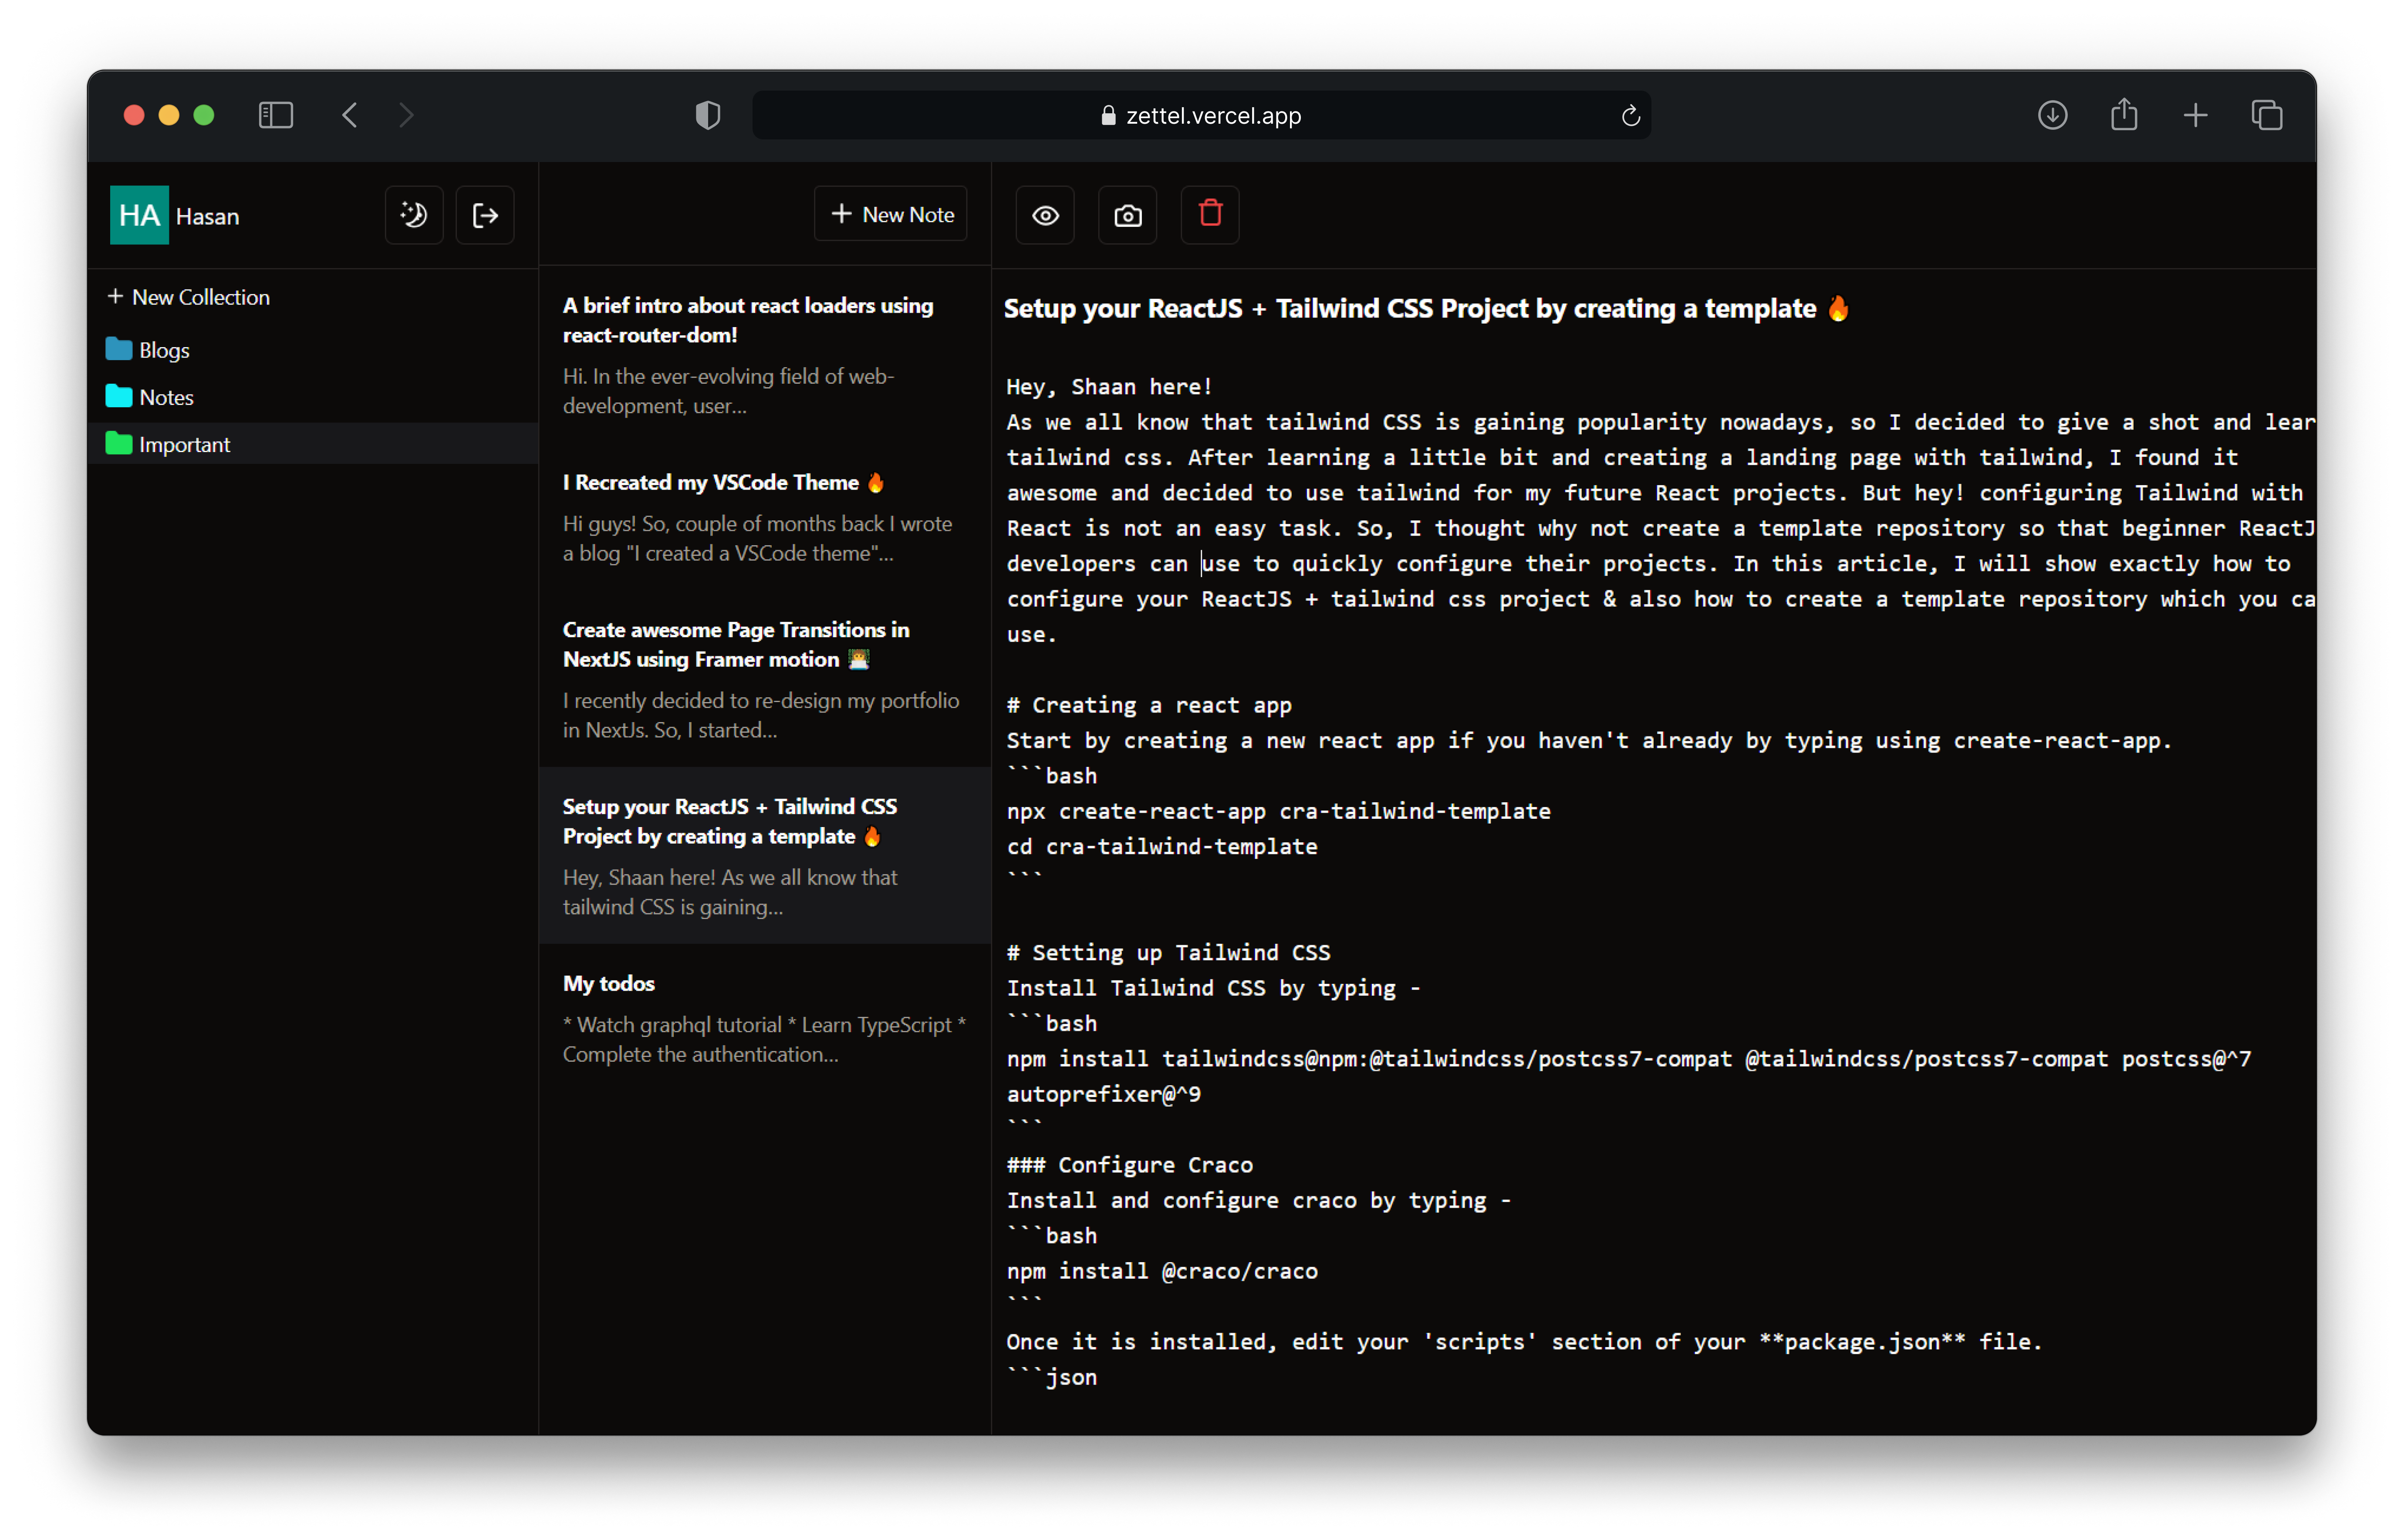Show Safari downloads
Image resolution: width=2404 pixels, height=1540 pixels.
(2052, 115)
